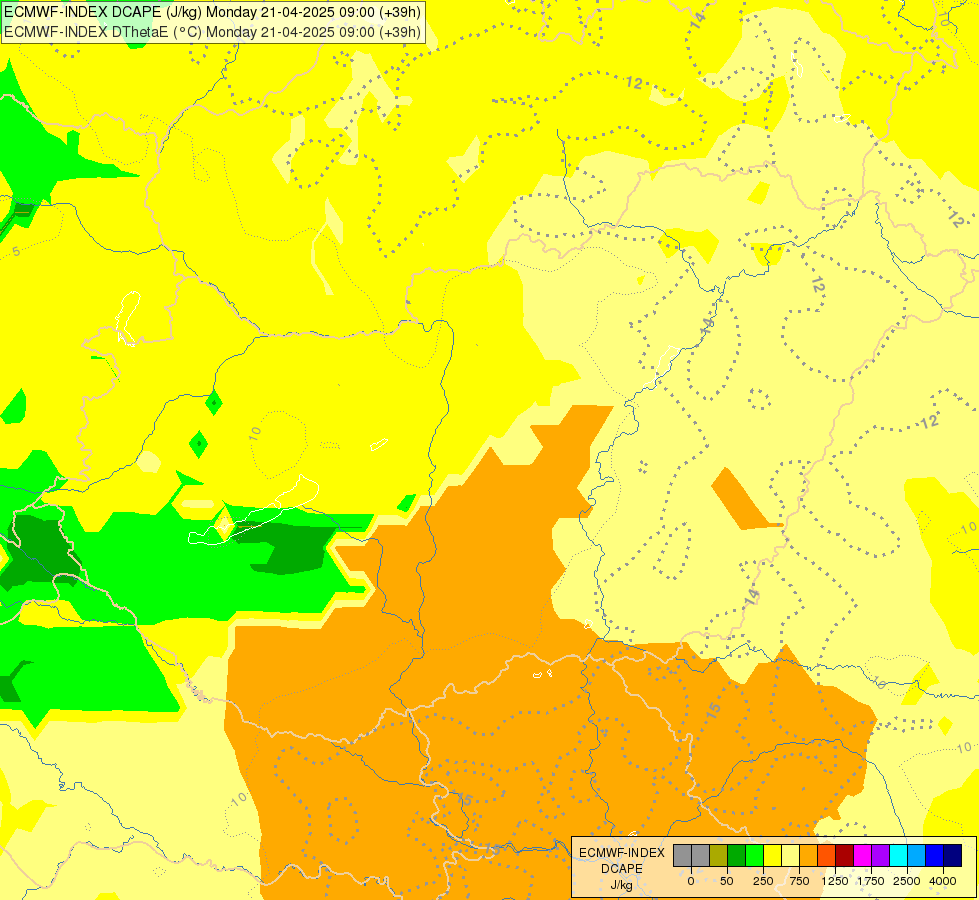This screenshot has height=900, width=979.
Task: Click the legend value label 2500
Action: 907,881
